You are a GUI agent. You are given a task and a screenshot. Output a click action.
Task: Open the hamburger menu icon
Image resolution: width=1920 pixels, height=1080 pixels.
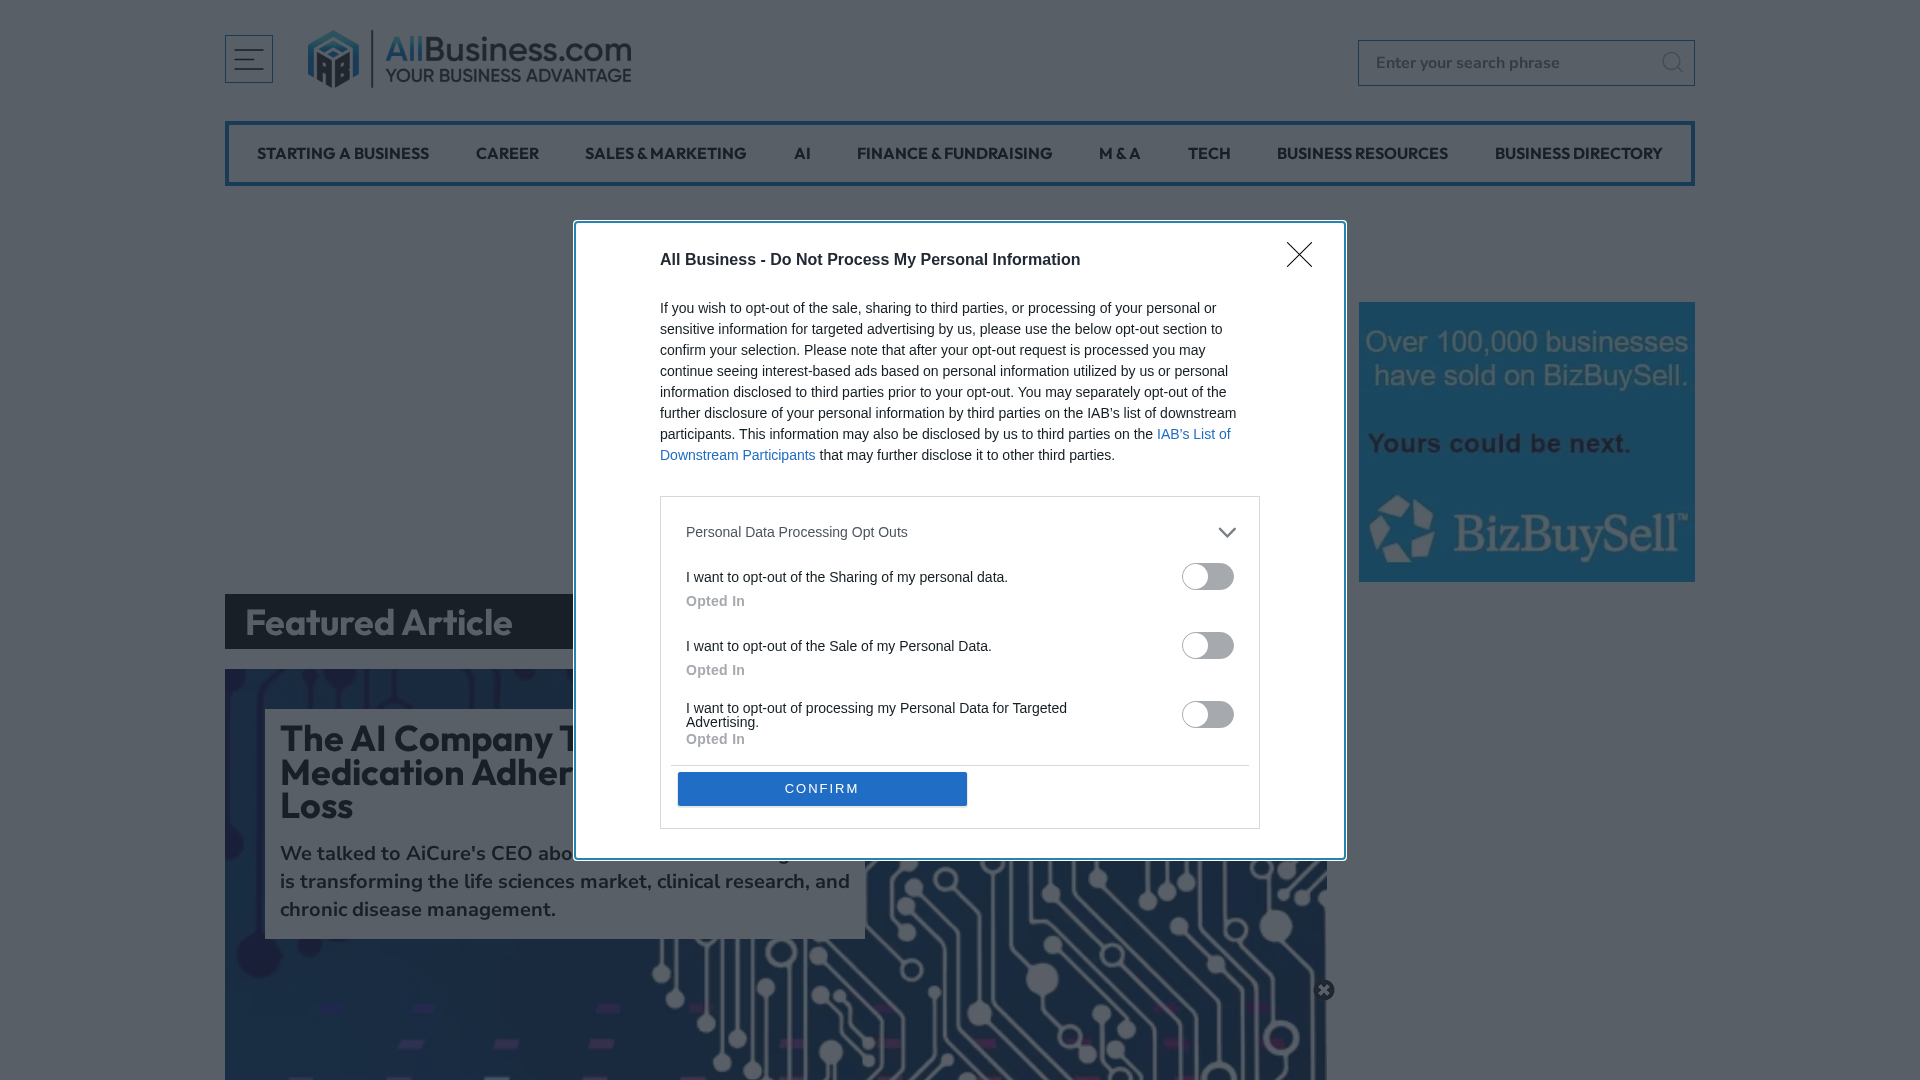point(249,59)
